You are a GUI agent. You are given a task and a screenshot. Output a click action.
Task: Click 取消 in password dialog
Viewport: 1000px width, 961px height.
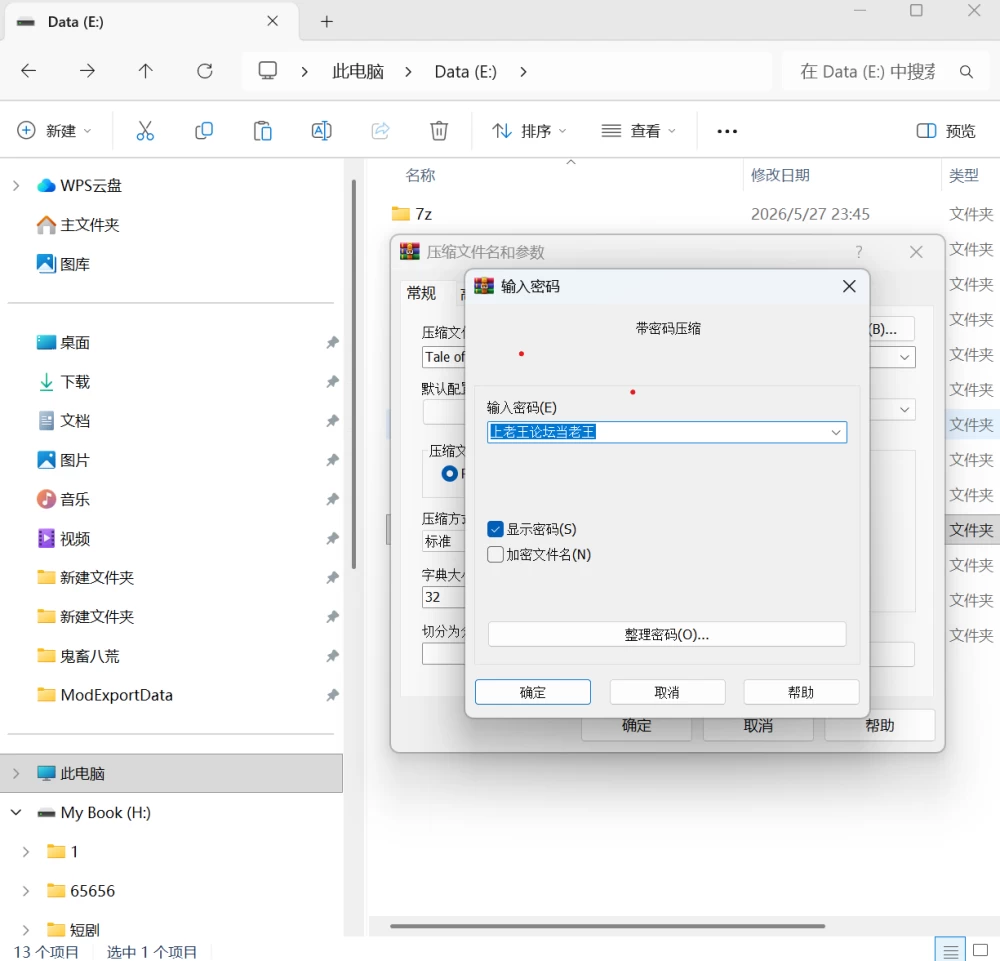667,692
